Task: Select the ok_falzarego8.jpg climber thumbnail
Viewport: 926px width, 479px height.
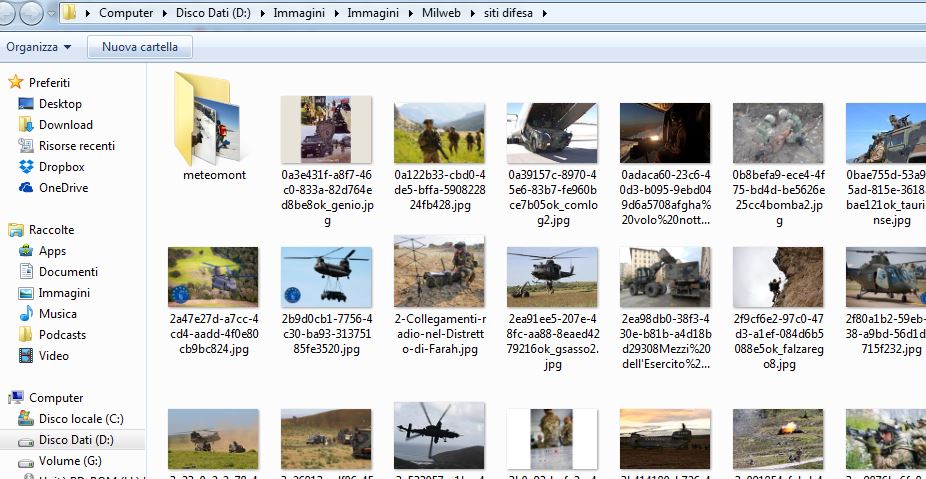Action: pos(778,276)
